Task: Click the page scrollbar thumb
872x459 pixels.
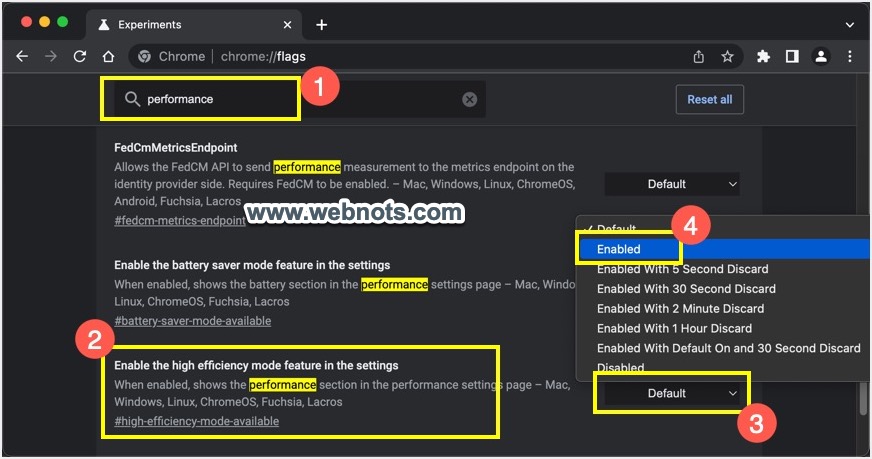Action: [864, 398]
